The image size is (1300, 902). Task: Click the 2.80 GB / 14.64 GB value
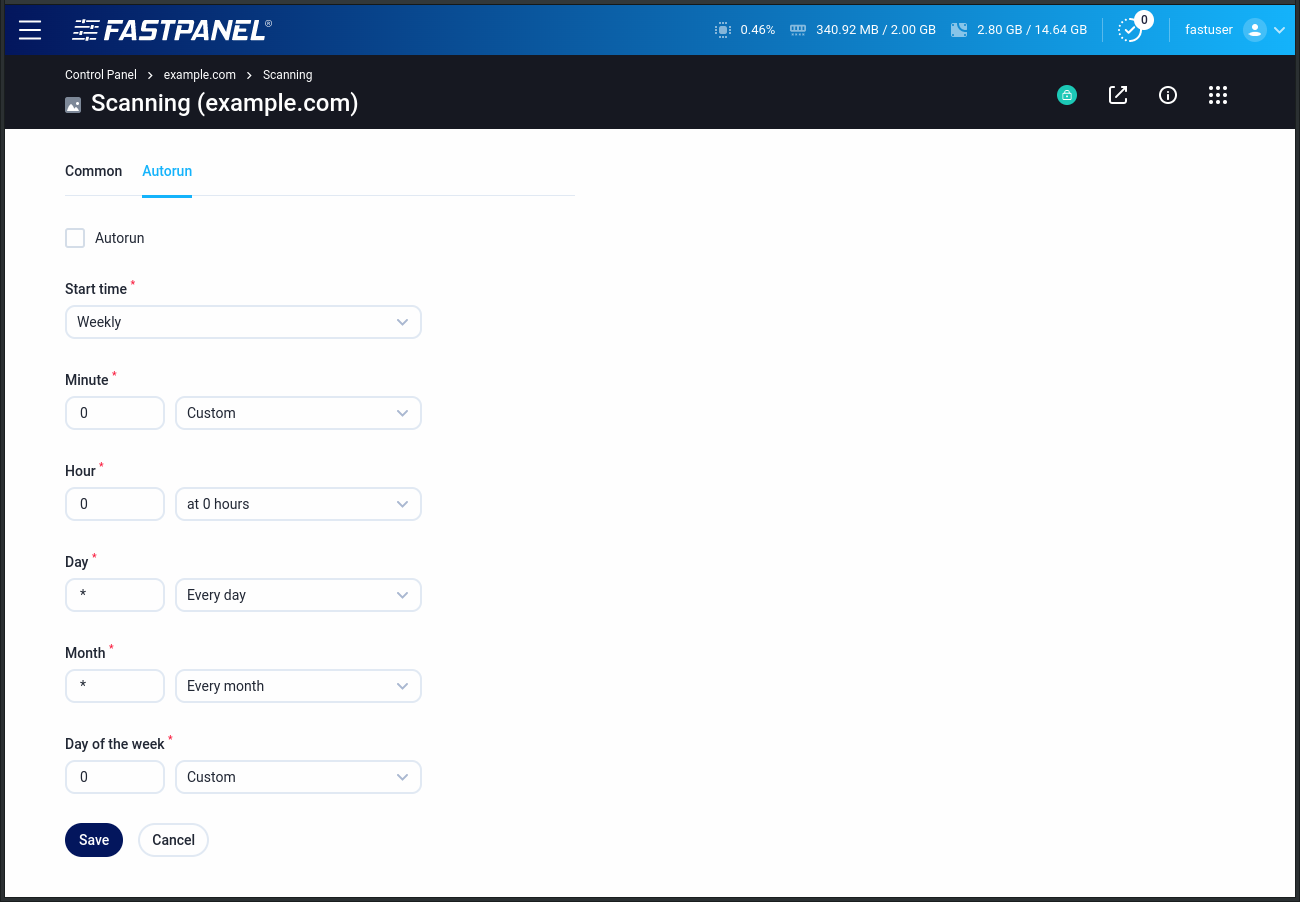click(1032, 30)
